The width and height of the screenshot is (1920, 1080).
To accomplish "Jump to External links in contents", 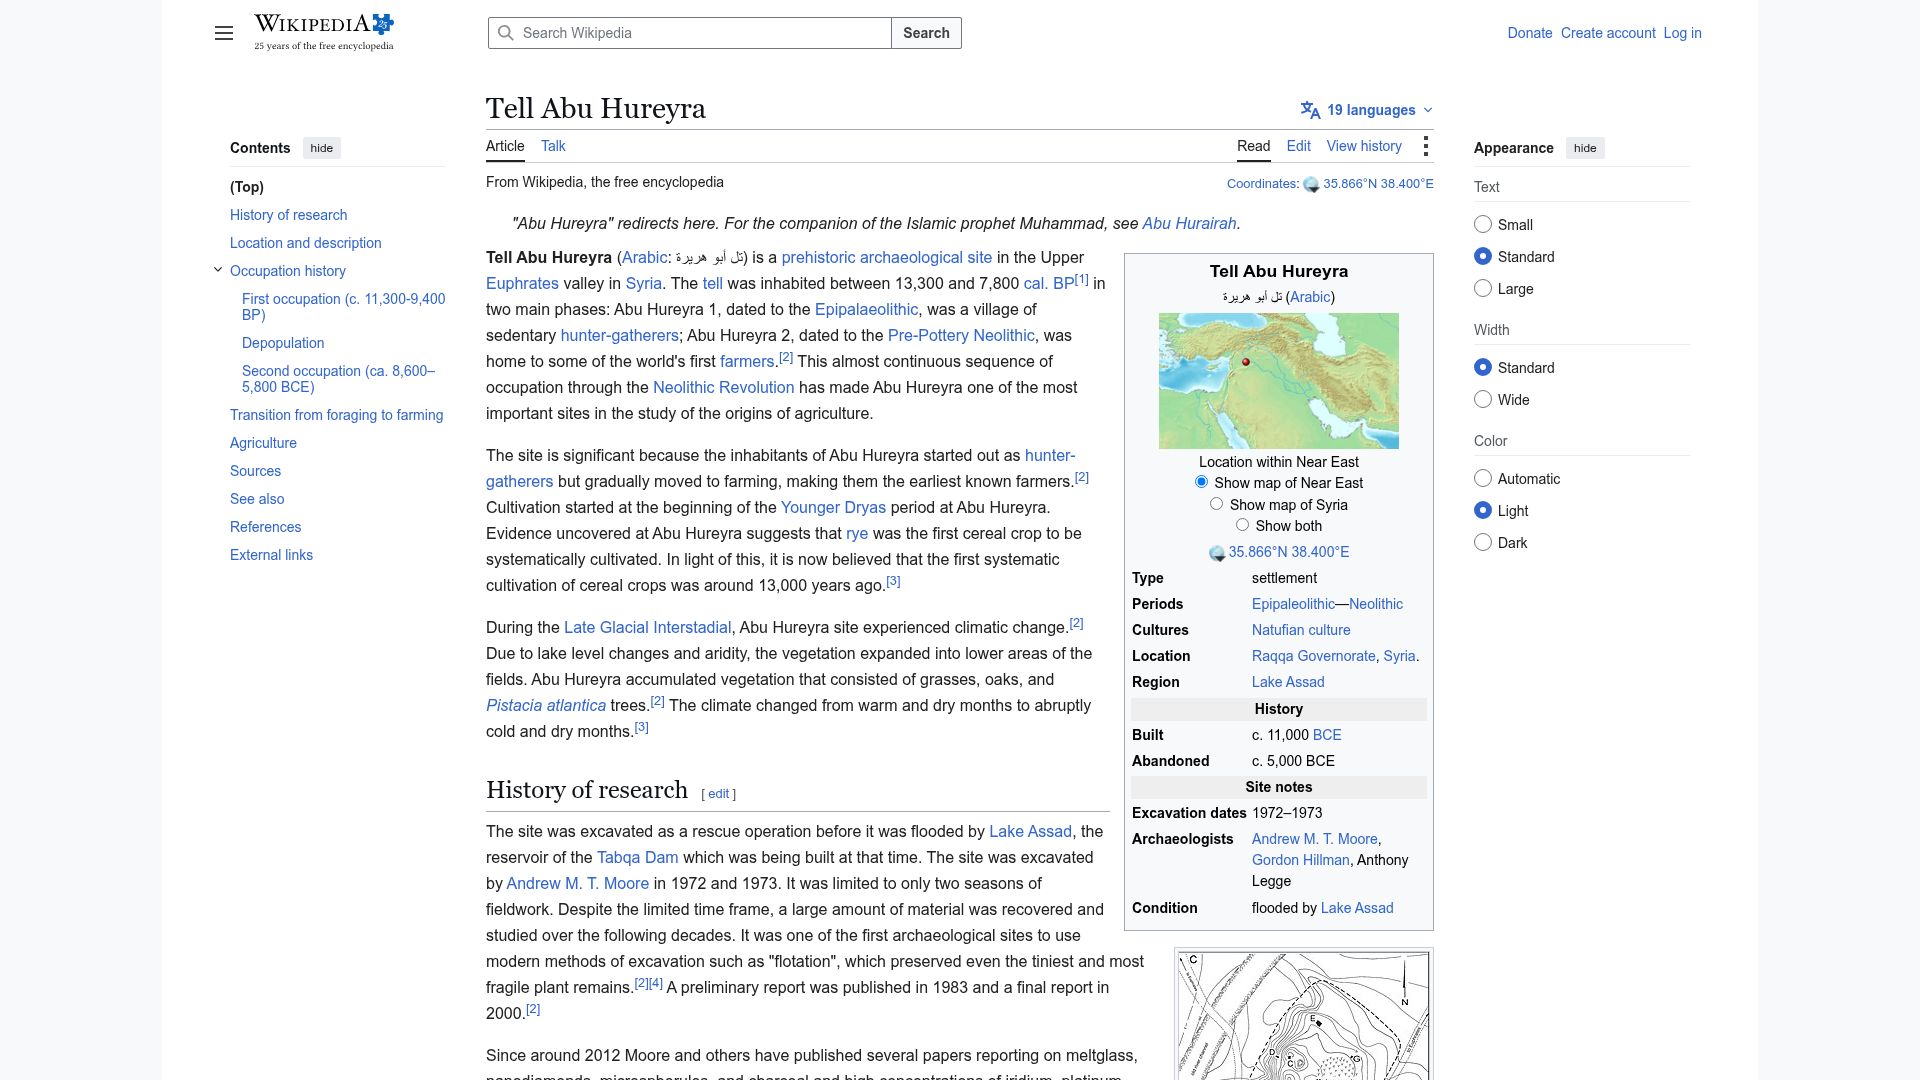I will (271, 555).
